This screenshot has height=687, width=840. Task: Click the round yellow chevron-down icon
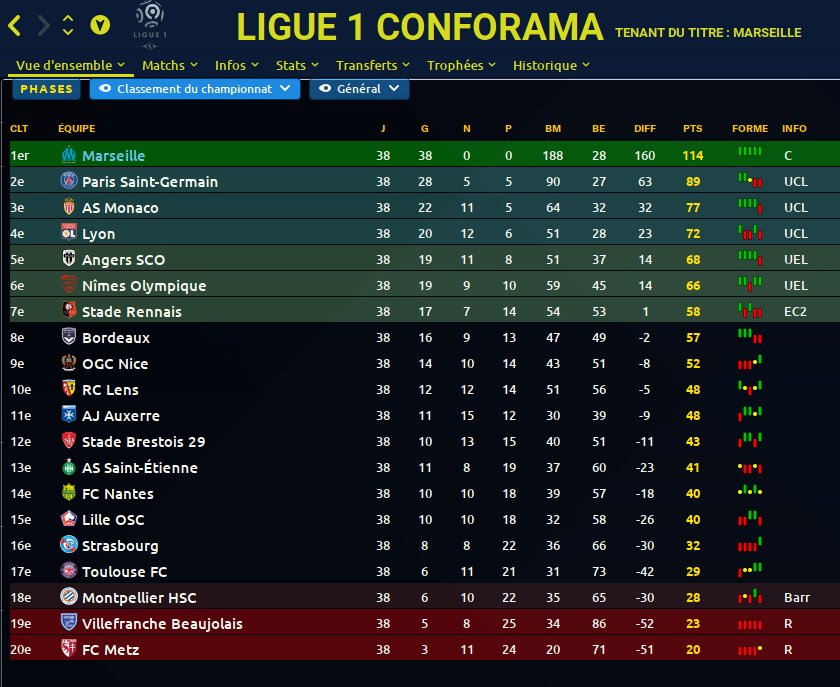click(99, 26)
